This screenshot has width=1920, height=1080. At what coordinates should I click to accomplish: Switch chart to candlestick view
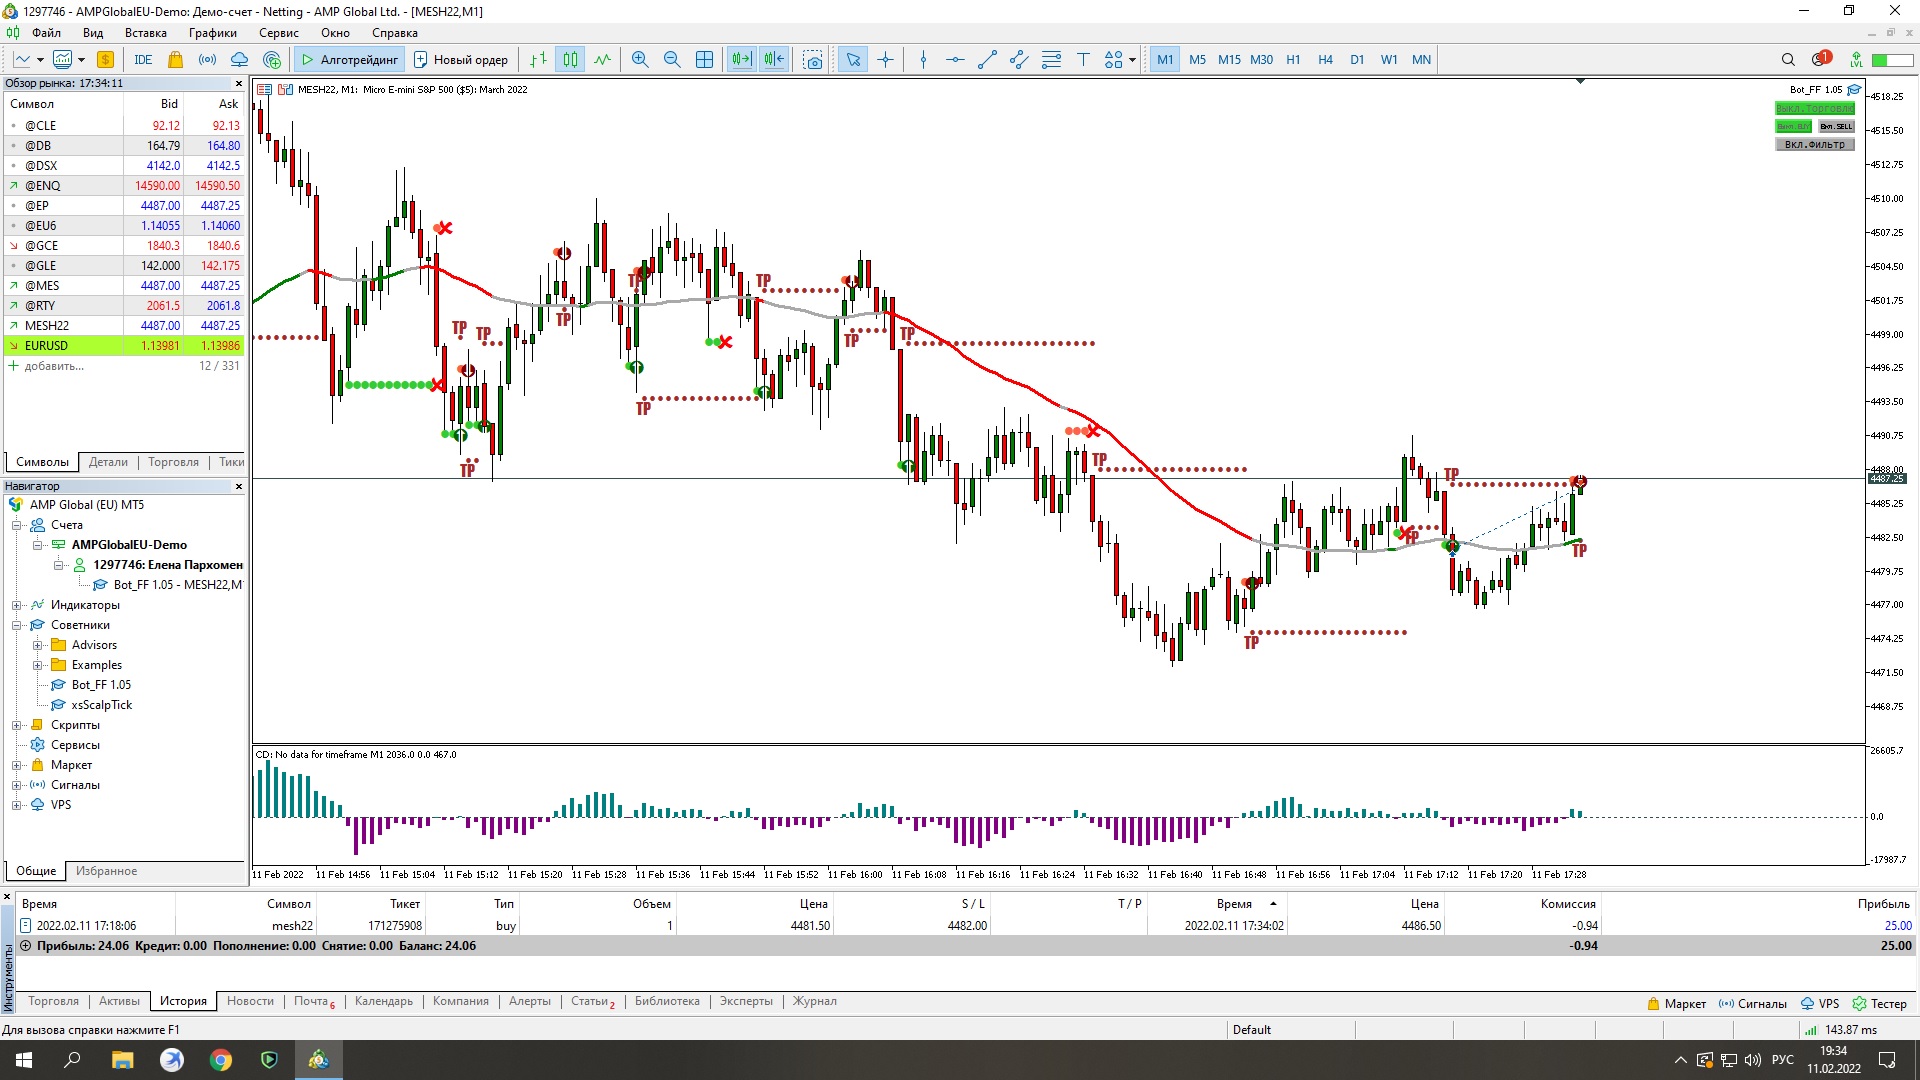[570, 60]
